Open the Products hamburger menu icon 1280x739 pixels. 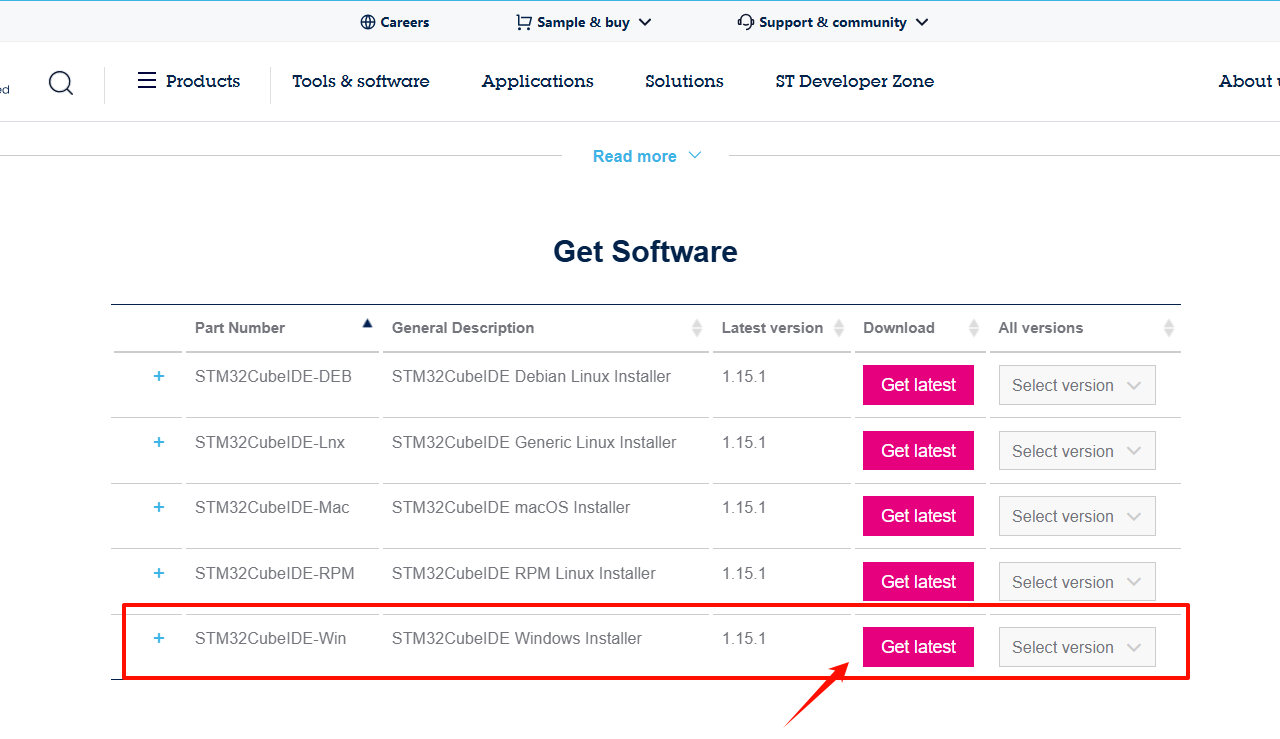147,81
